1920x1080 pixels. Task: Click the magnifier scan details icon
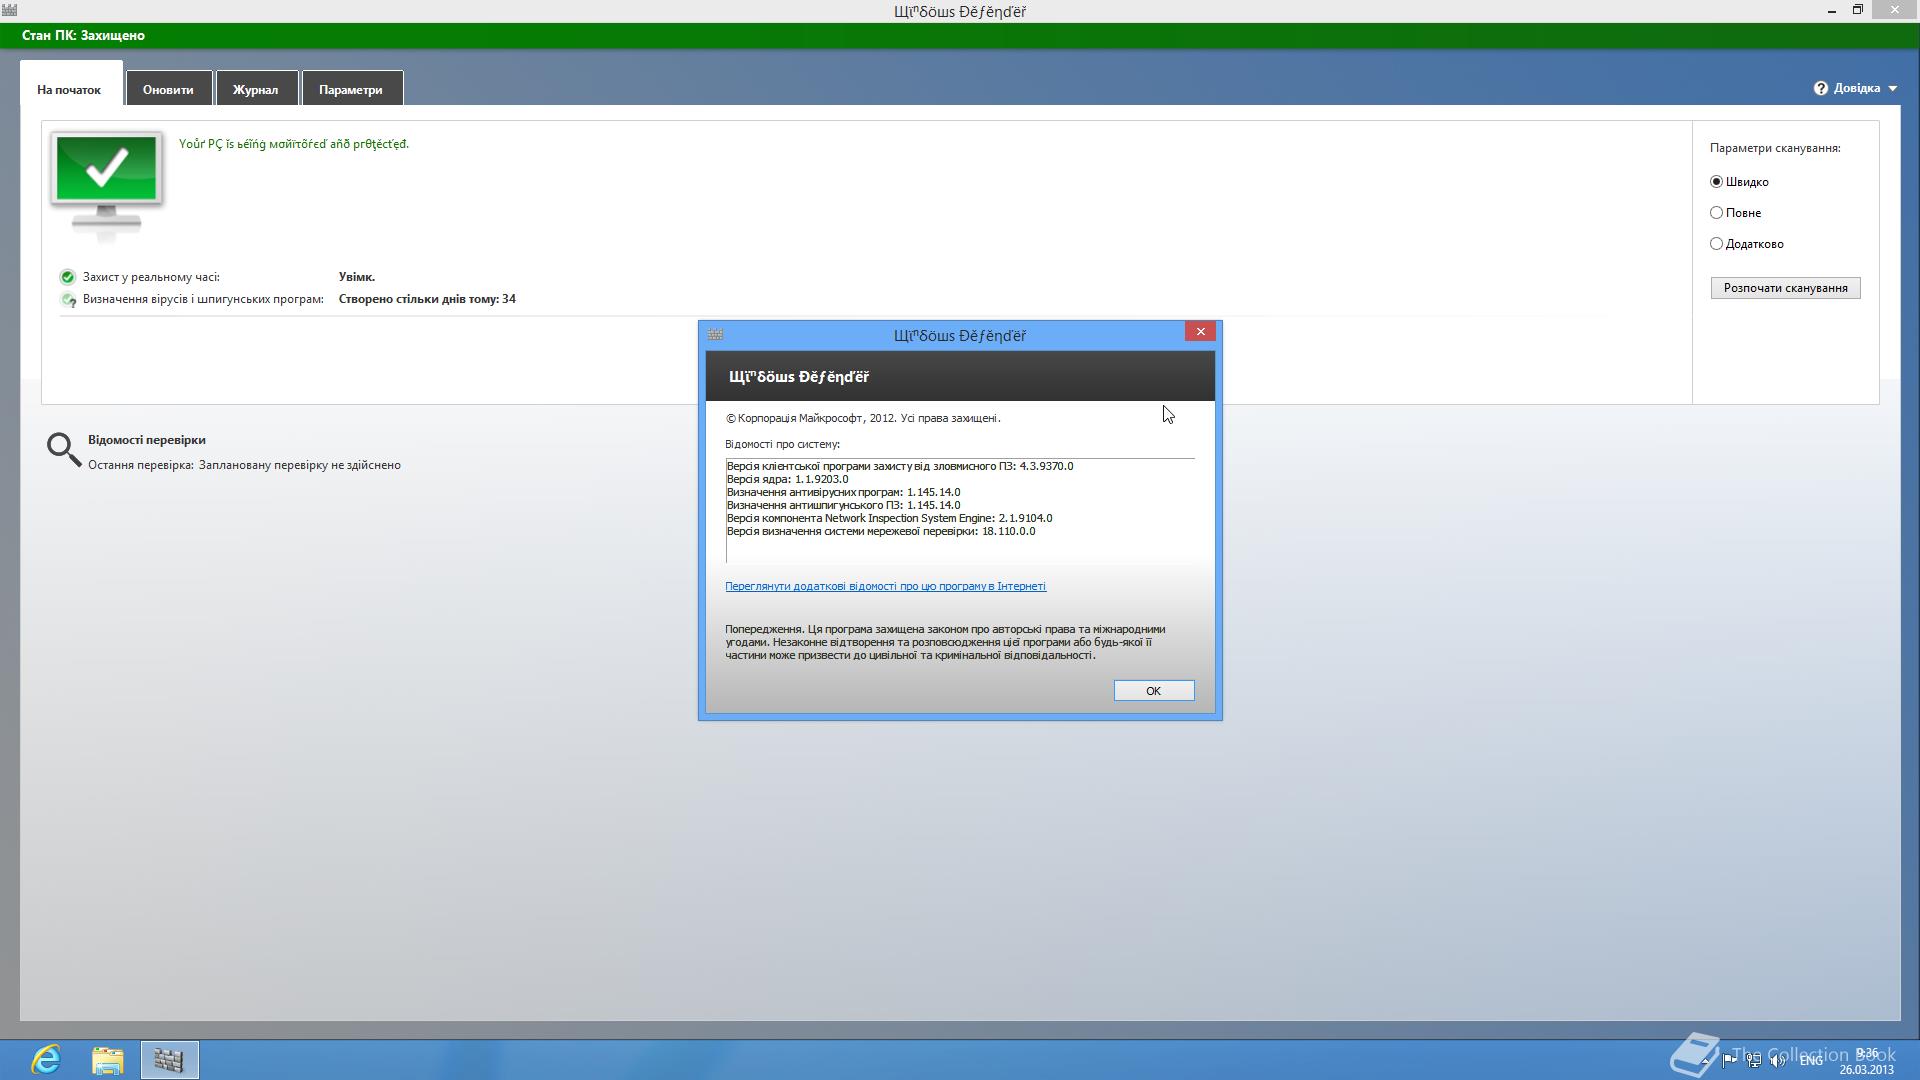[x=64, y=449]
